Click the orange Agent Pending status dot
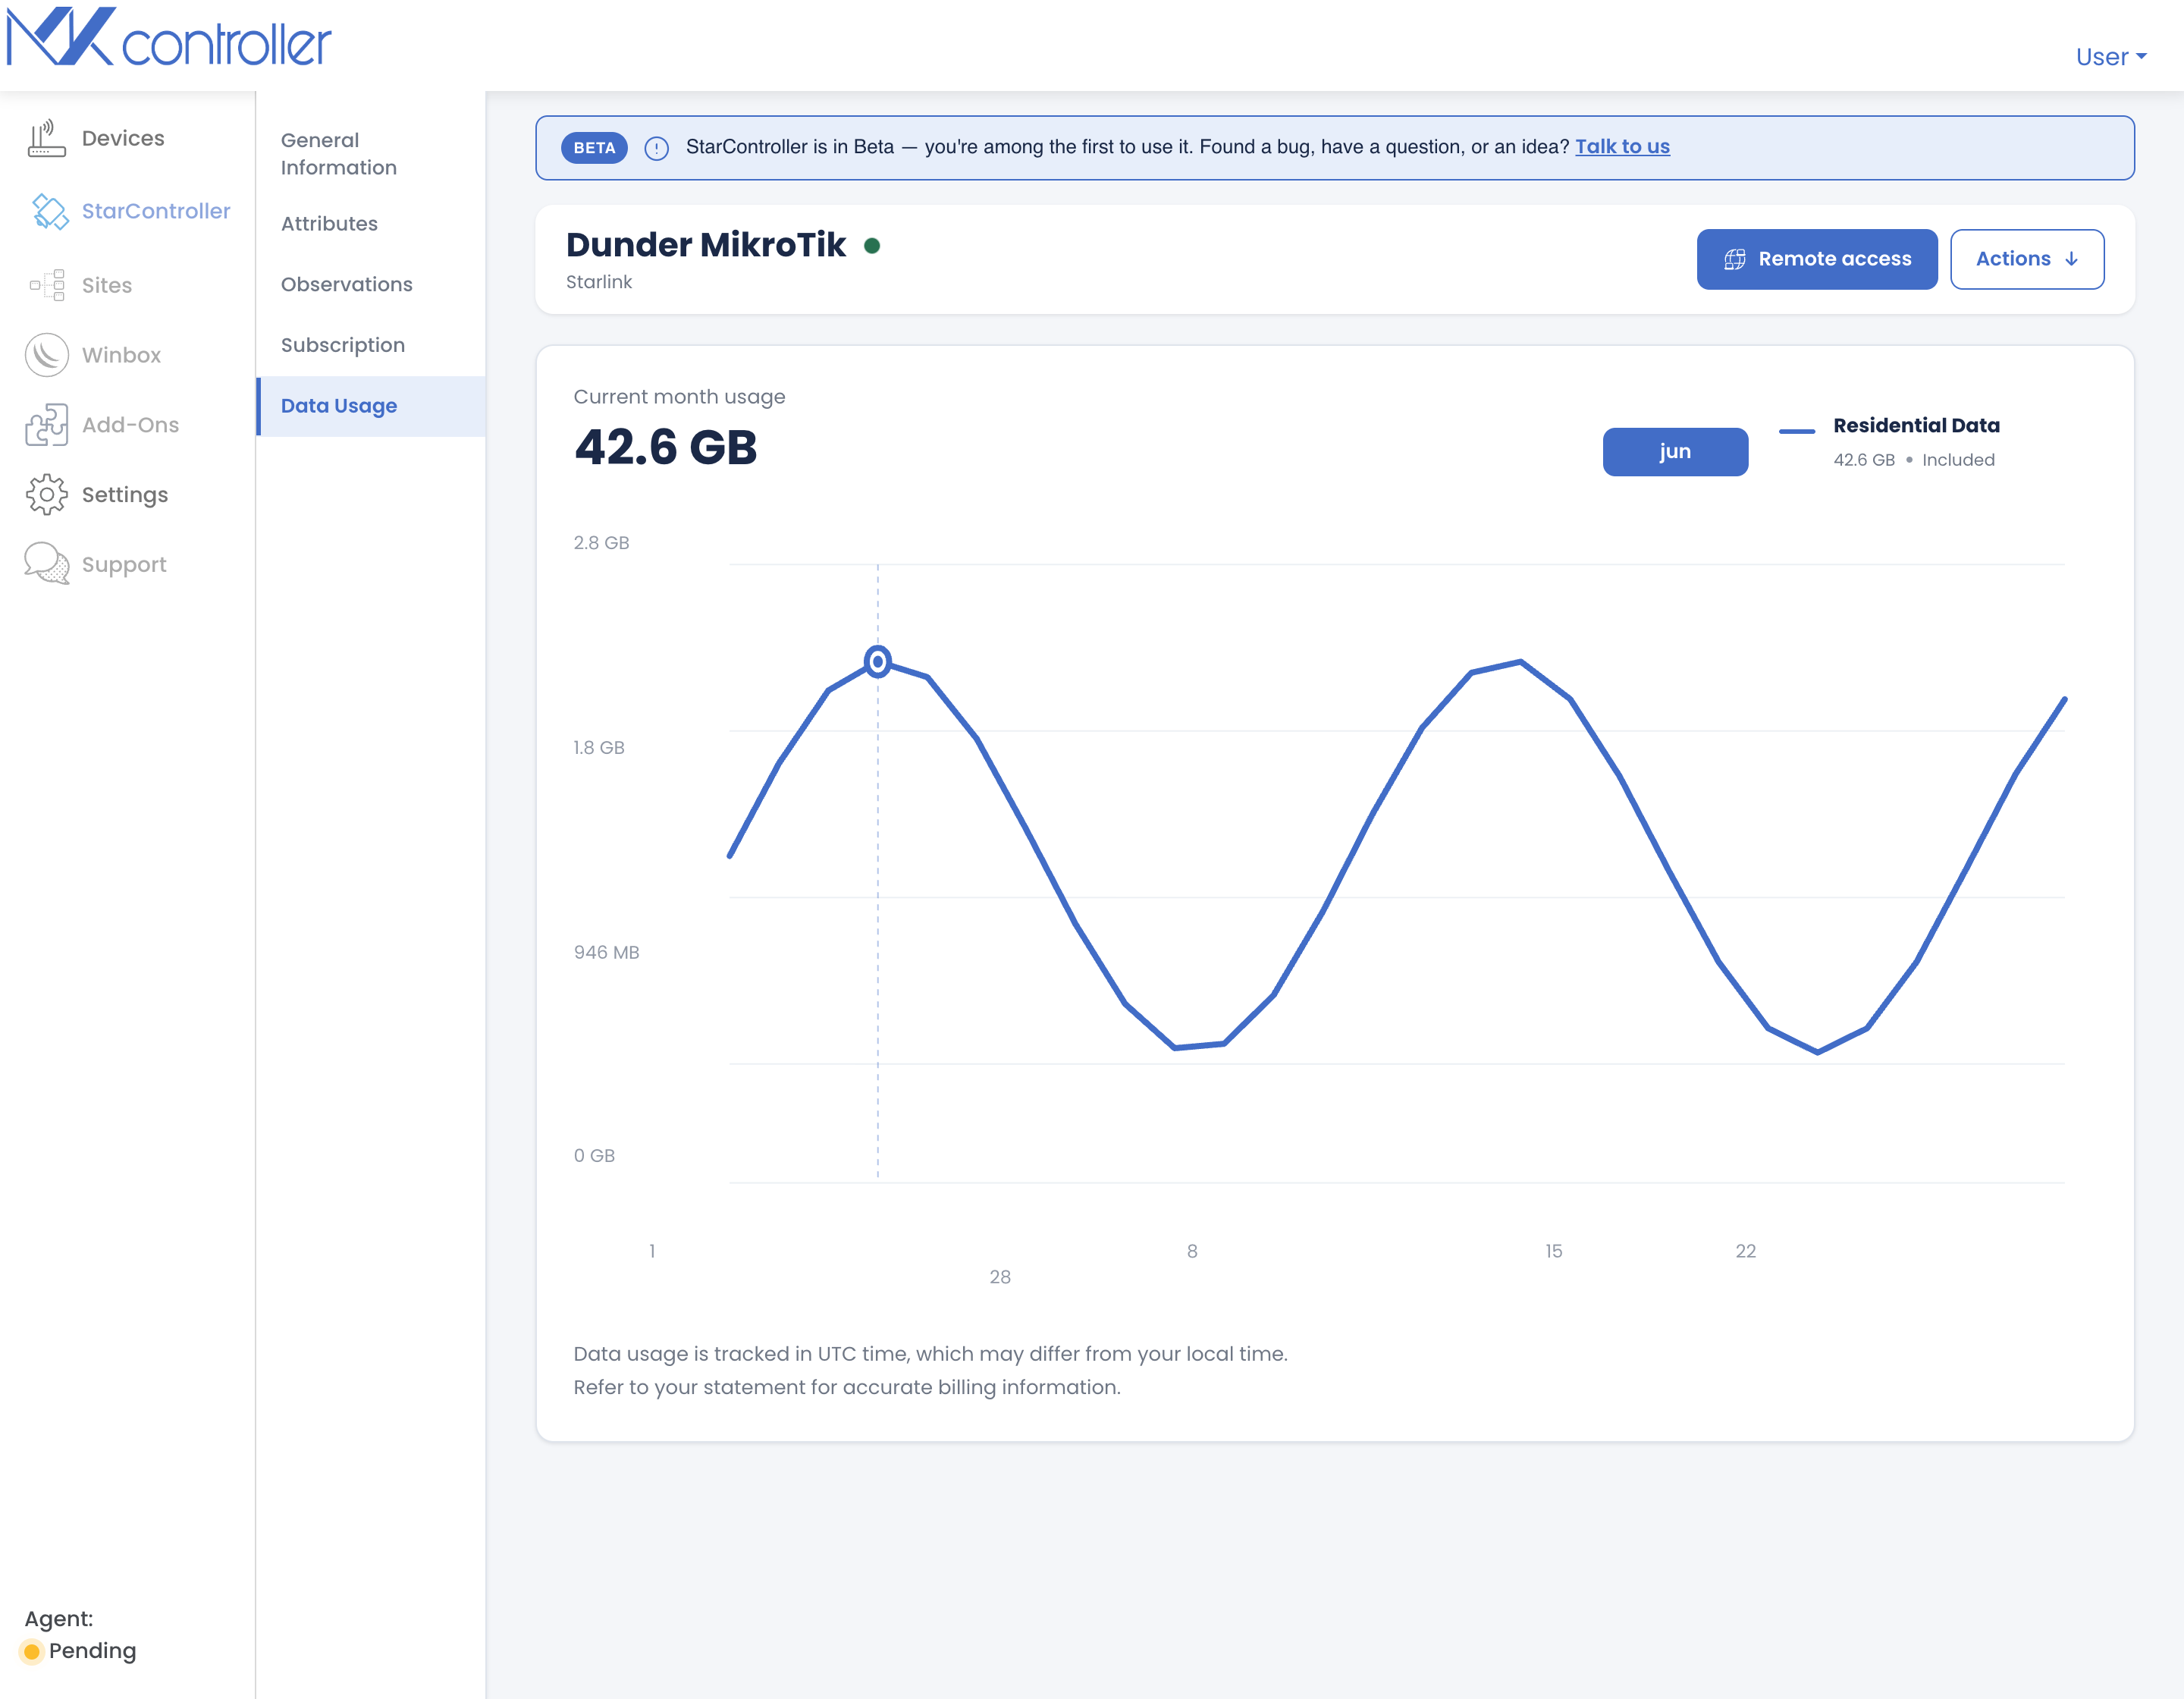Screen dimensions: 2184x1699 coord(32,1651)
